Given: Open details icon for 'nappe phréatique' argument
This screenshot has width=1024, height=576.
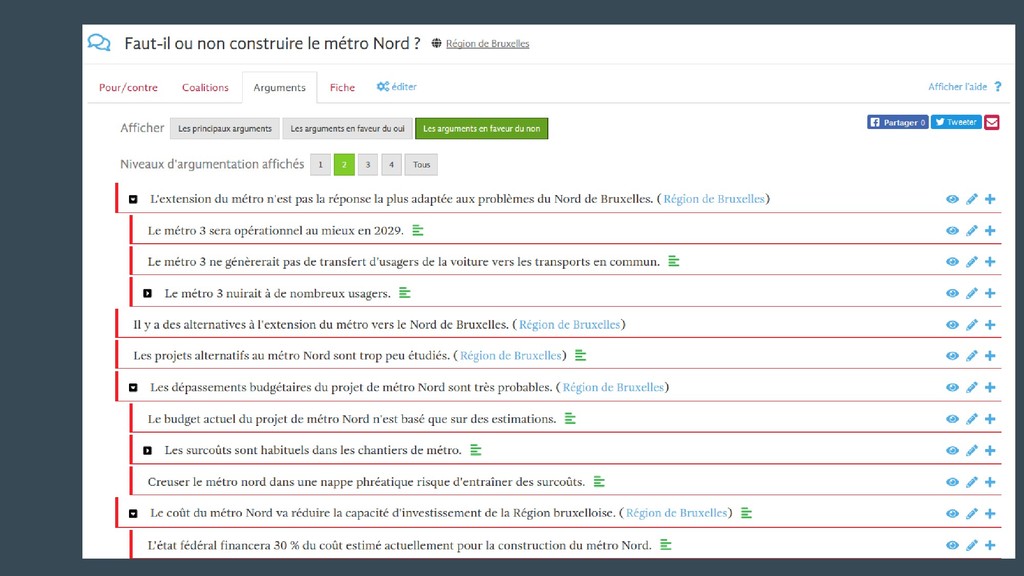Looking at the screenshot, I should pos(599,482).
